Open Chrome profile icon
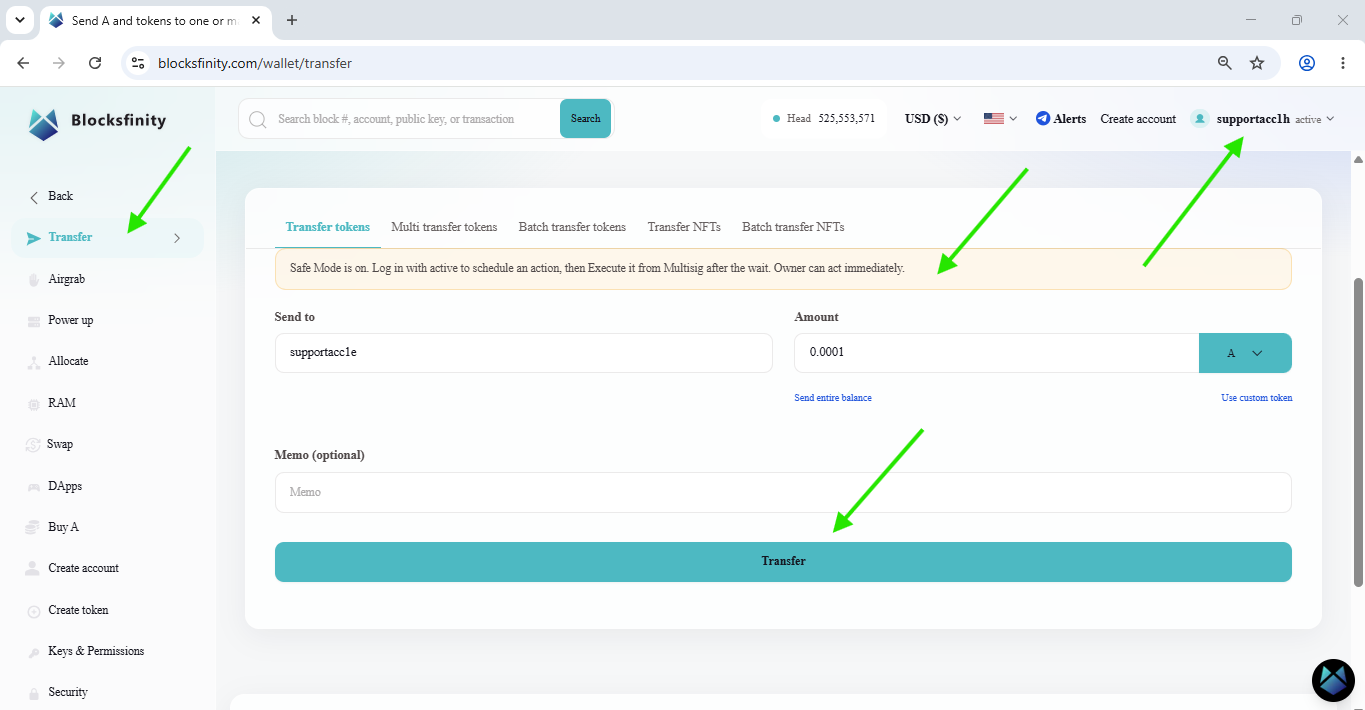Image resolution: width=1365 pixels, height=710 pixels. pyautogui.click(x=1307, y=63)
